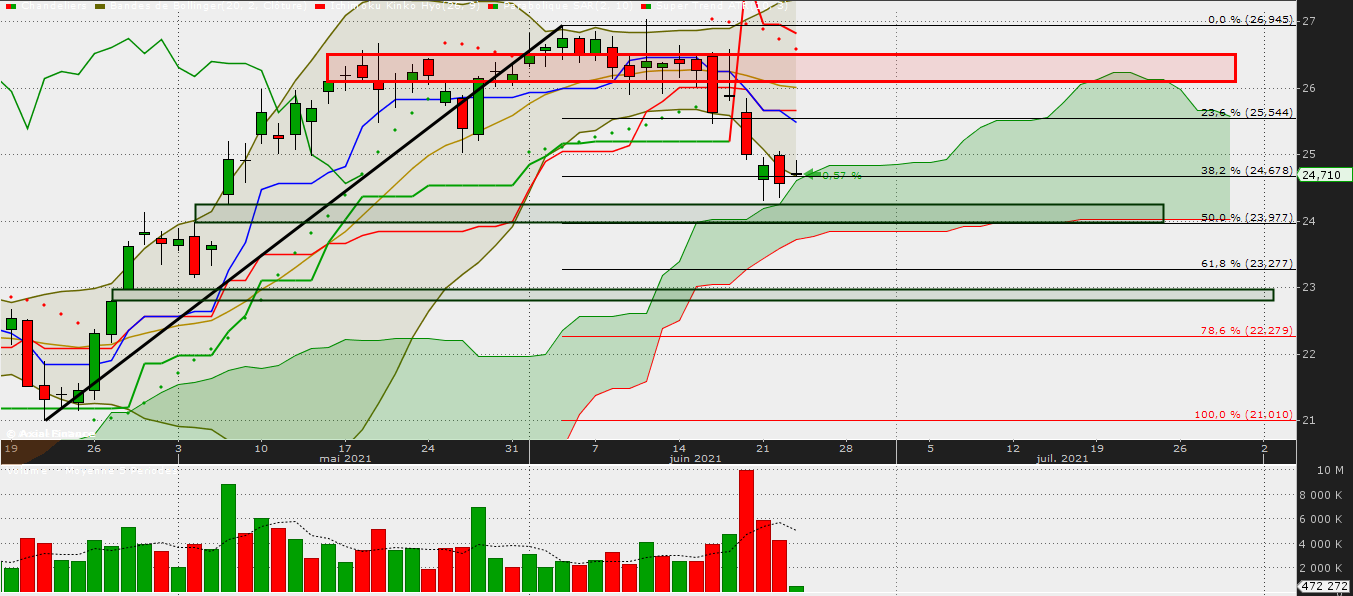
Task: Click the Parabolique SAR legend swatch
Action: coord(492,5)
